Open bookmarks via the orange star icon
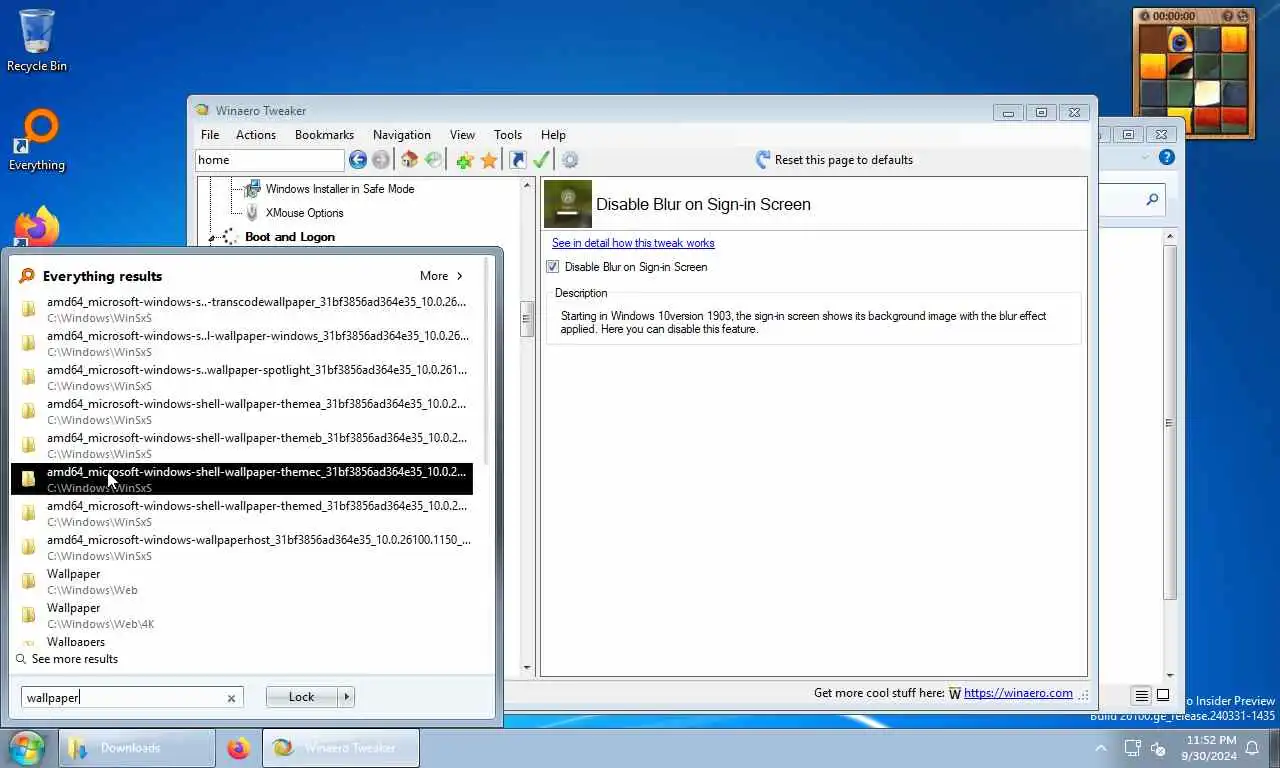The height and width of the screenshot is (768, 1280). 489,160
